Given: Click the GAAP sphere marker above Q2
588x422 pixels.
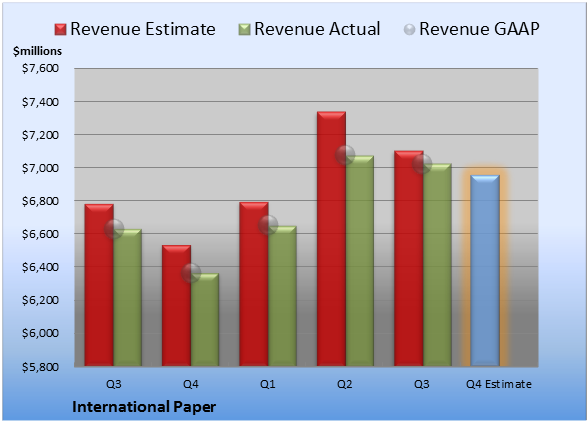Looking at the screenshot, I should (x=345, y=155).
